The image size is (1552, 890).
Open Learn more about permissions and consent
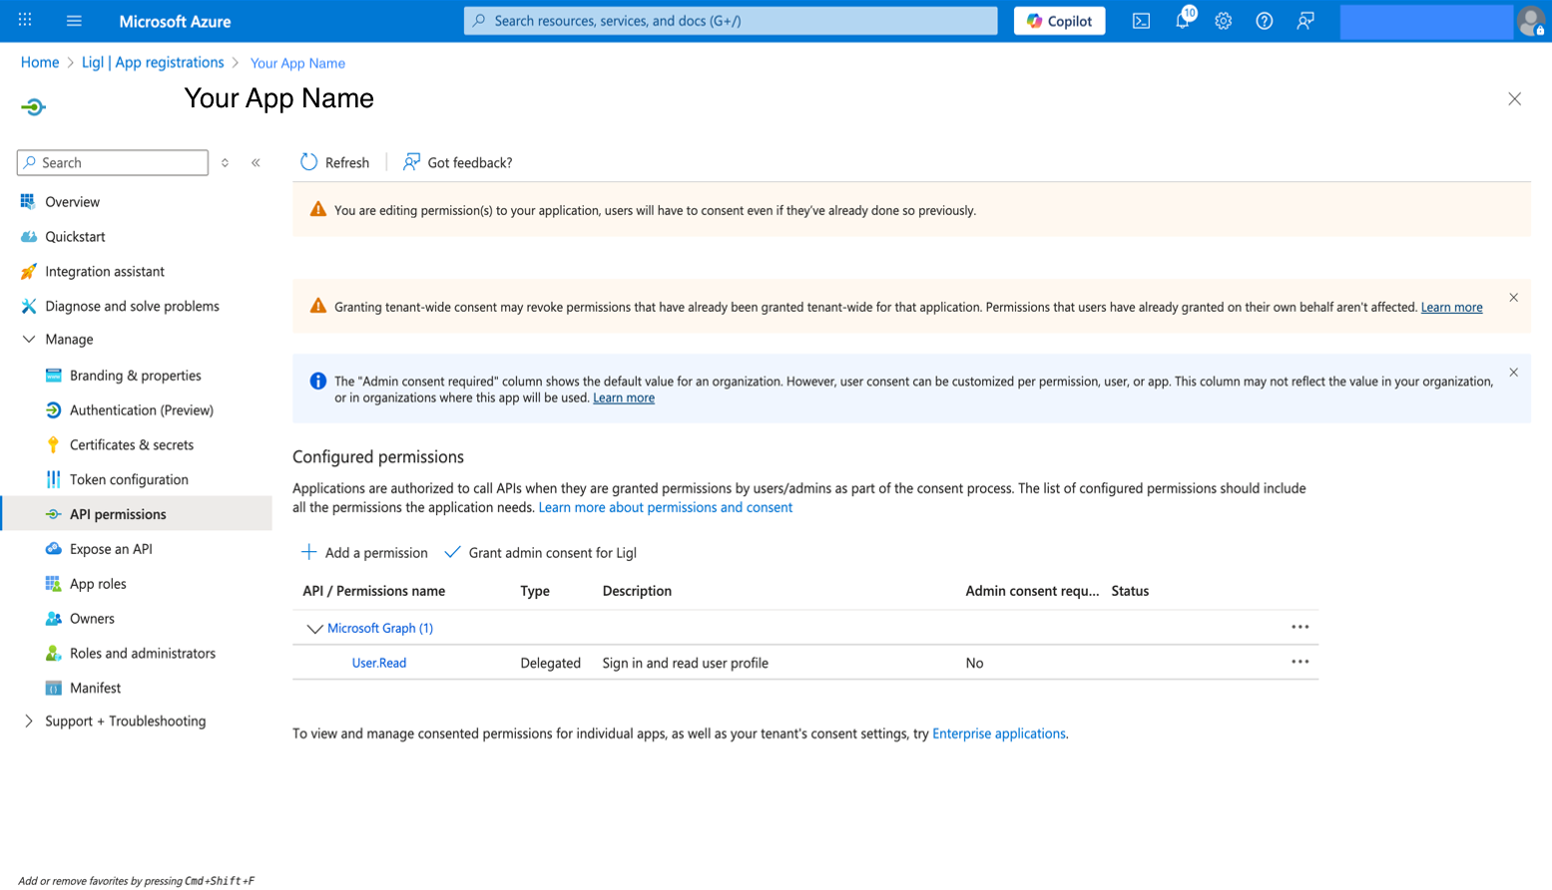click(x=665, y=508)
